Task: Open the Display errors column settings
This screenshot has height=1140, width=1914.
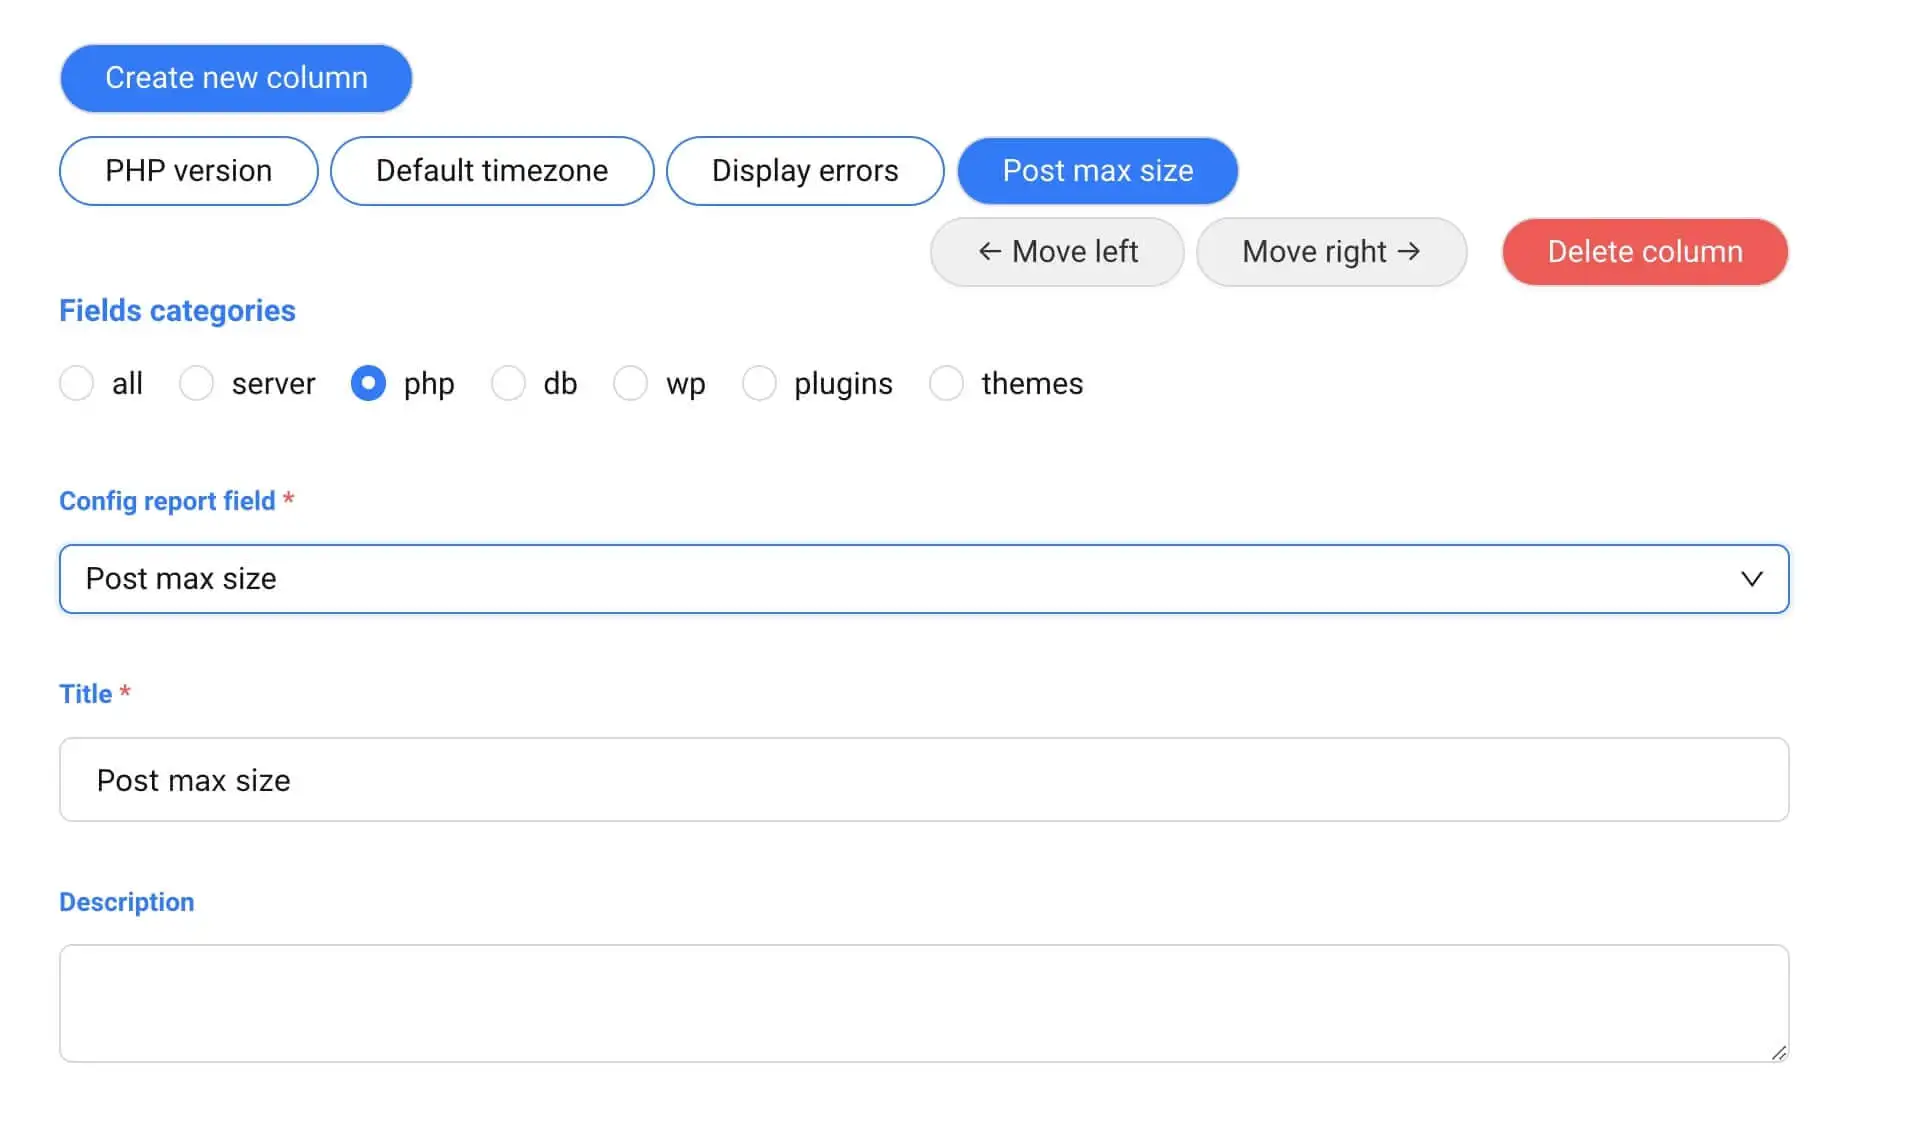Action: 804,170
